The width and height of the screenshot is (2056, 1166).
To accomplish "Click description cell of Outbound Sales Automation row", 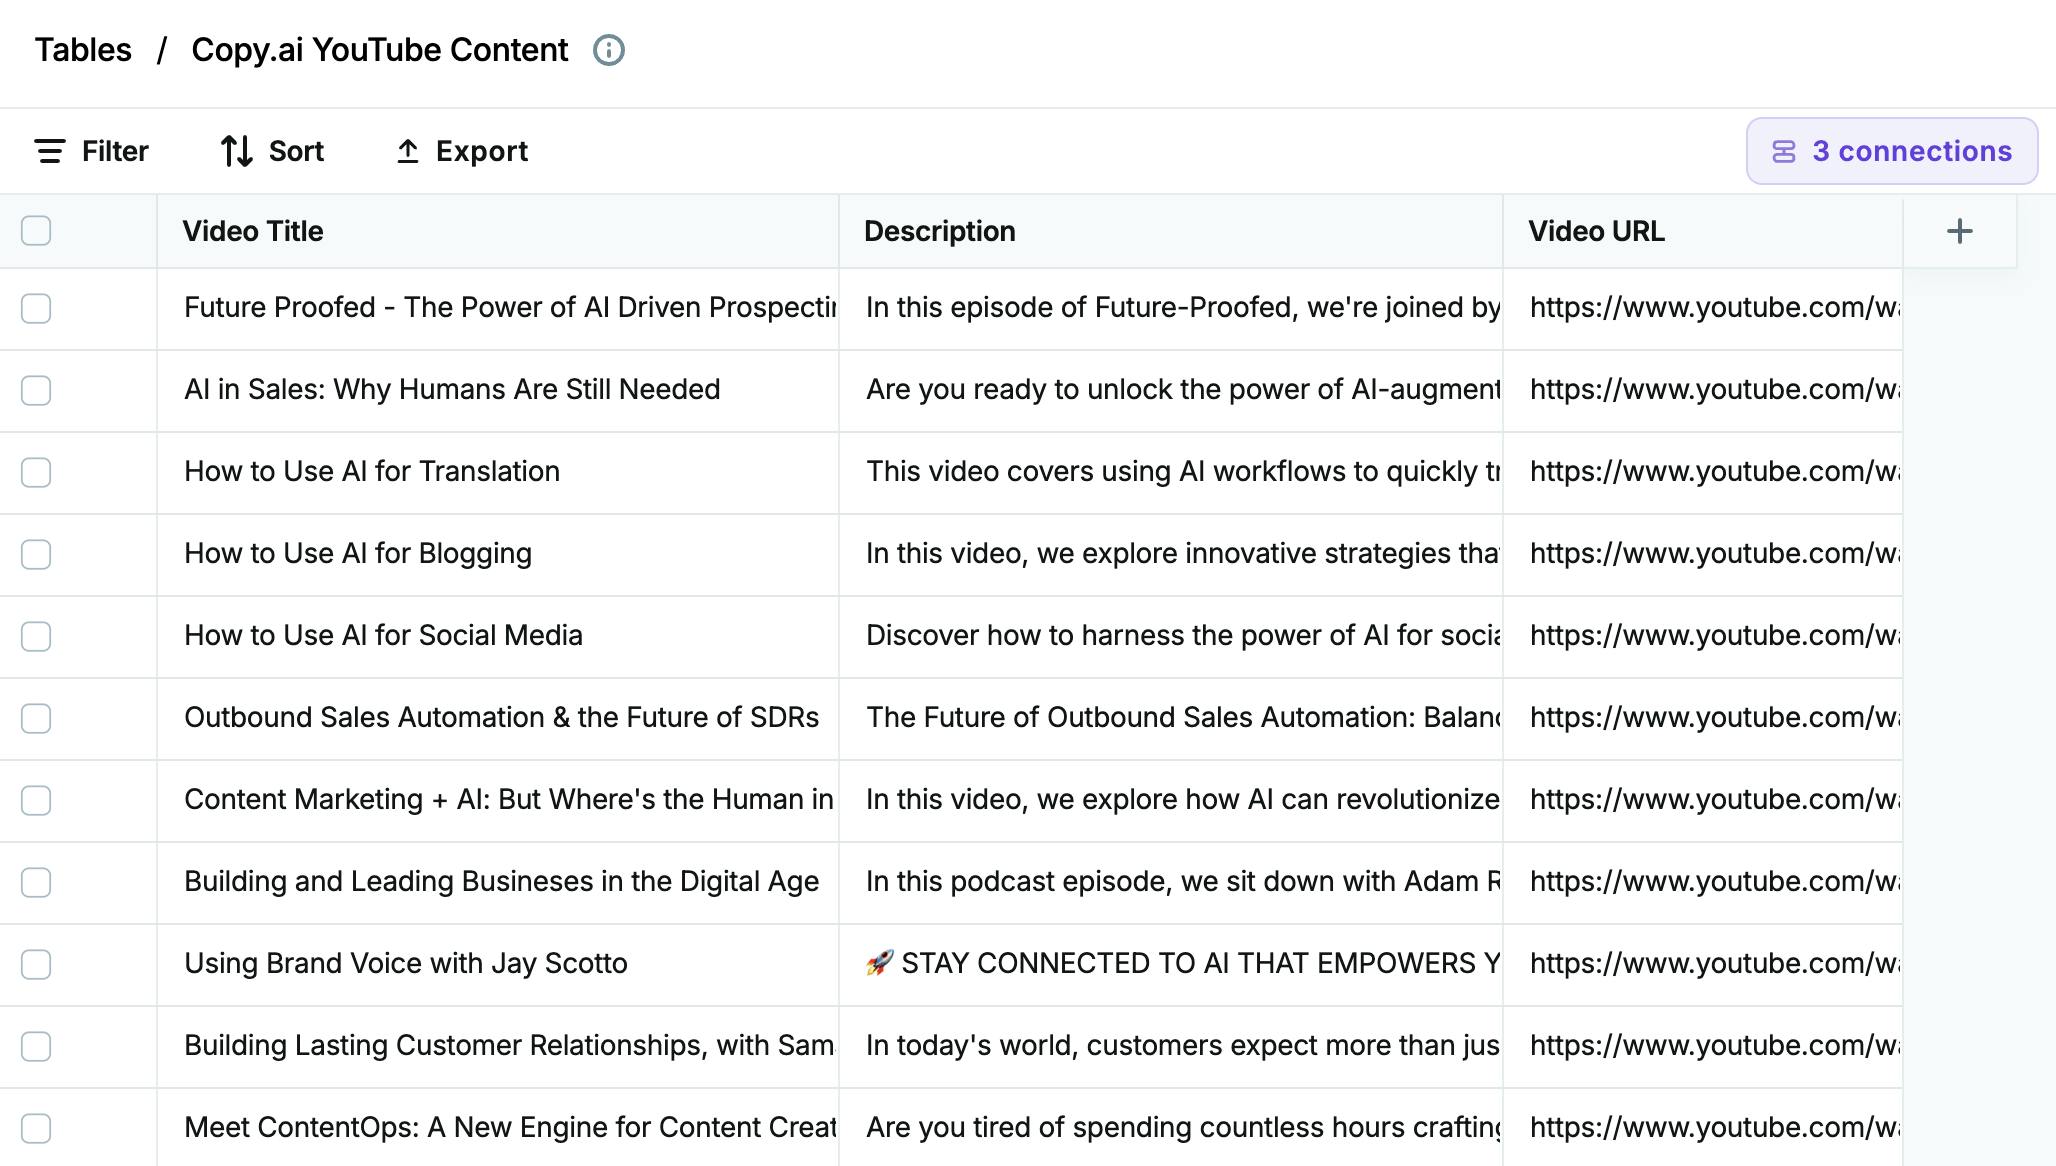I will click(1182, 718).
